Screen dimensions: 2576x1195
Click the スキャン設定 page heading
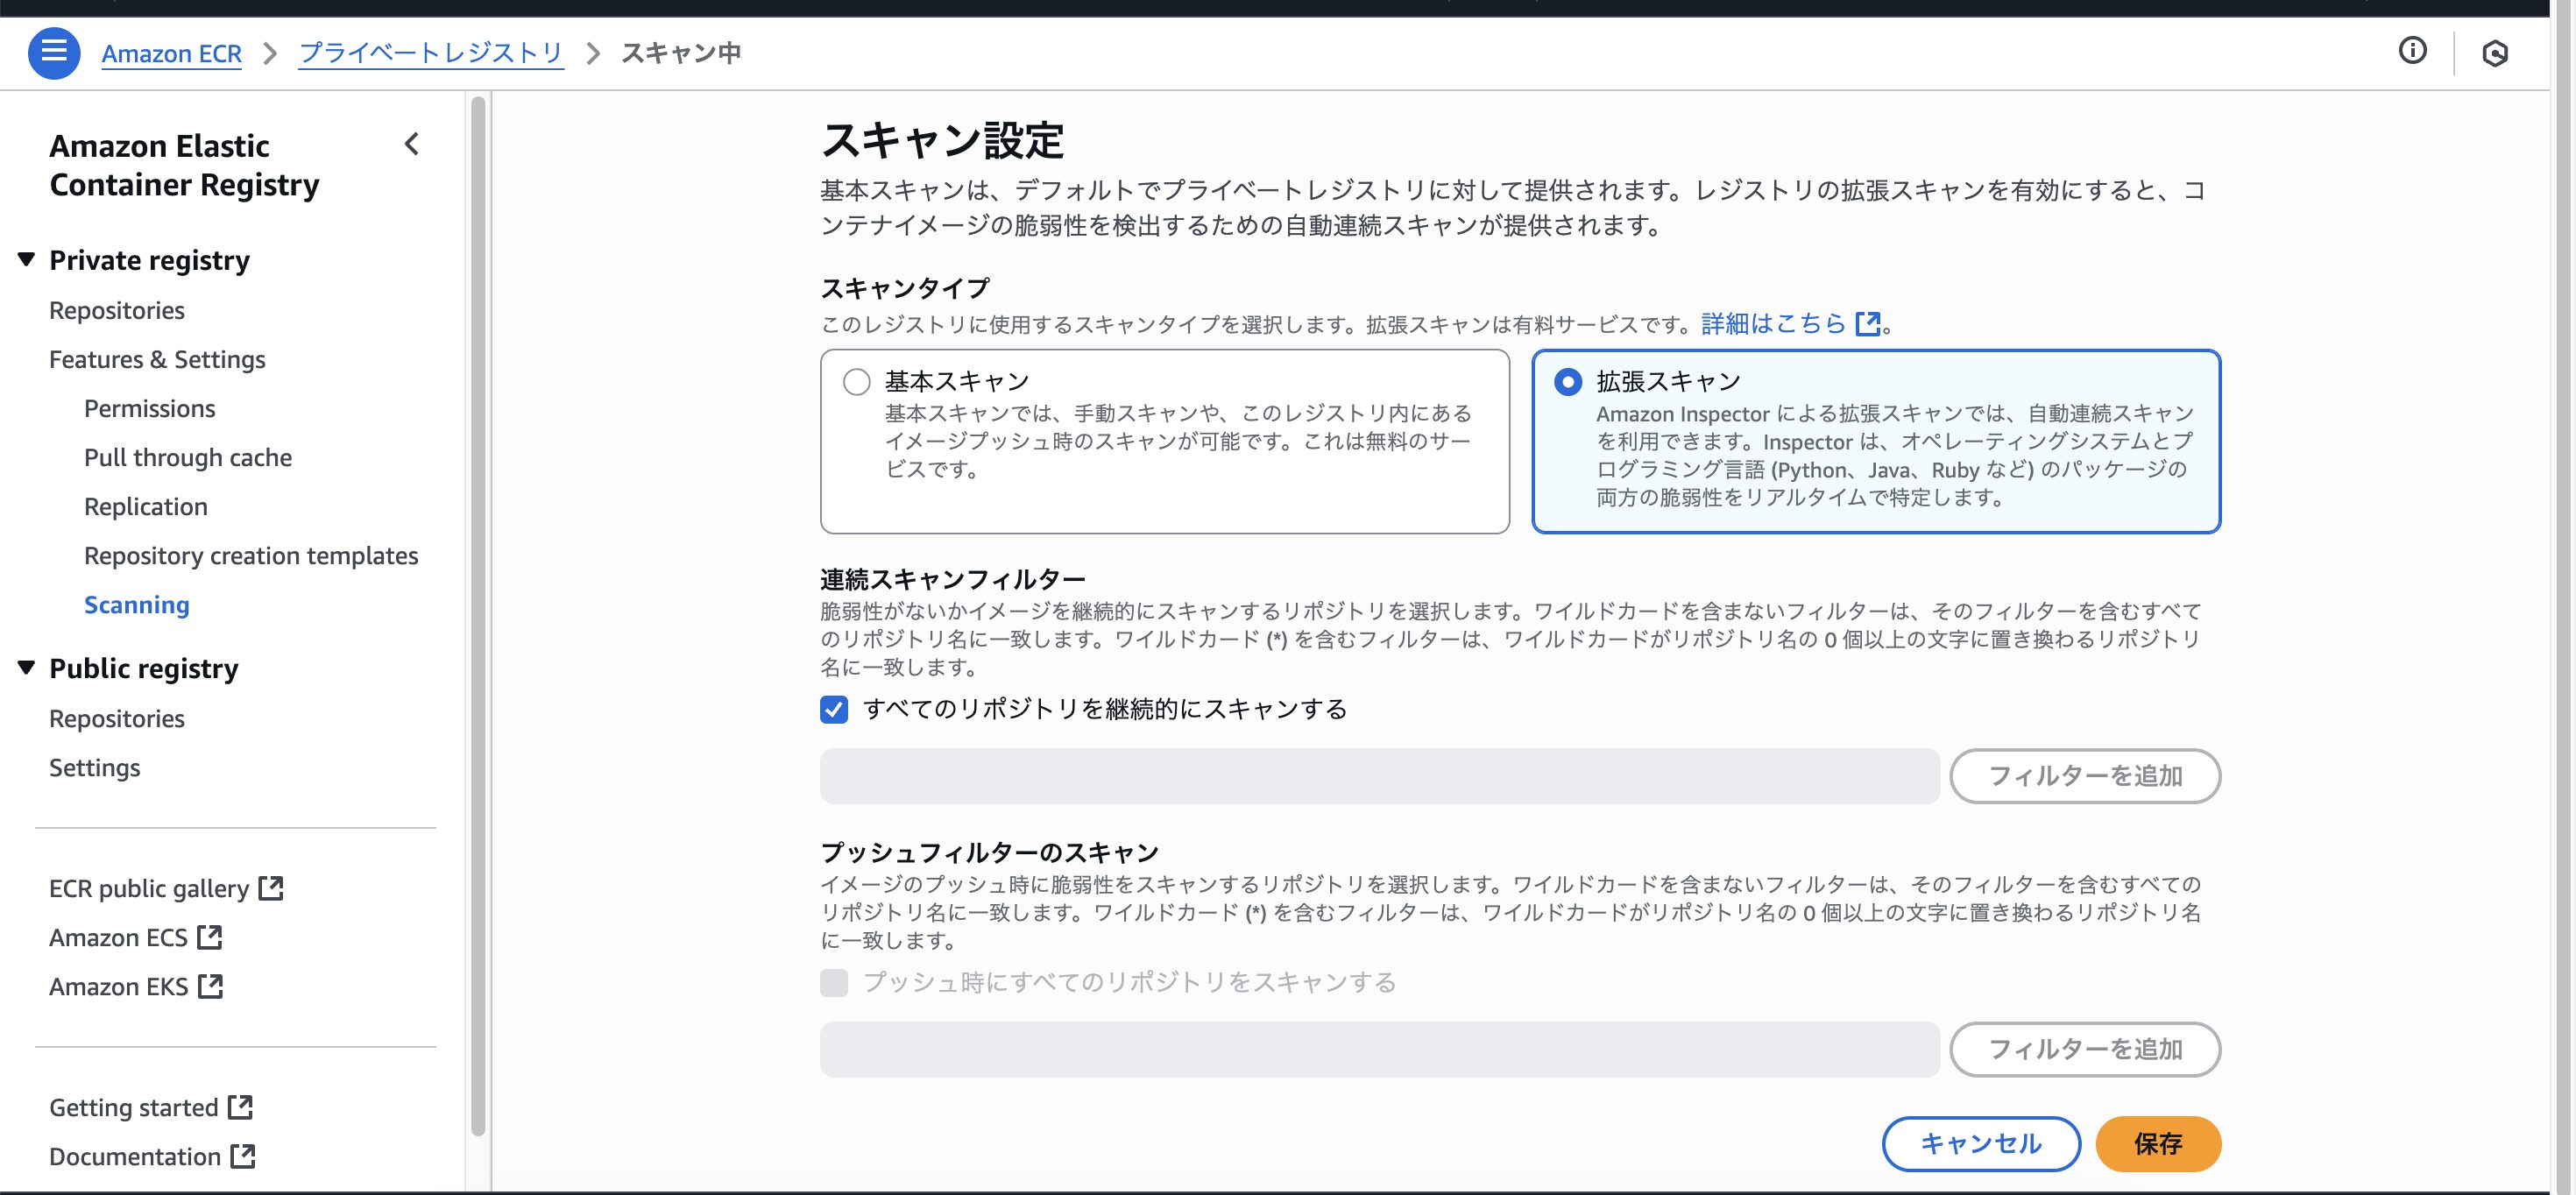942,140
